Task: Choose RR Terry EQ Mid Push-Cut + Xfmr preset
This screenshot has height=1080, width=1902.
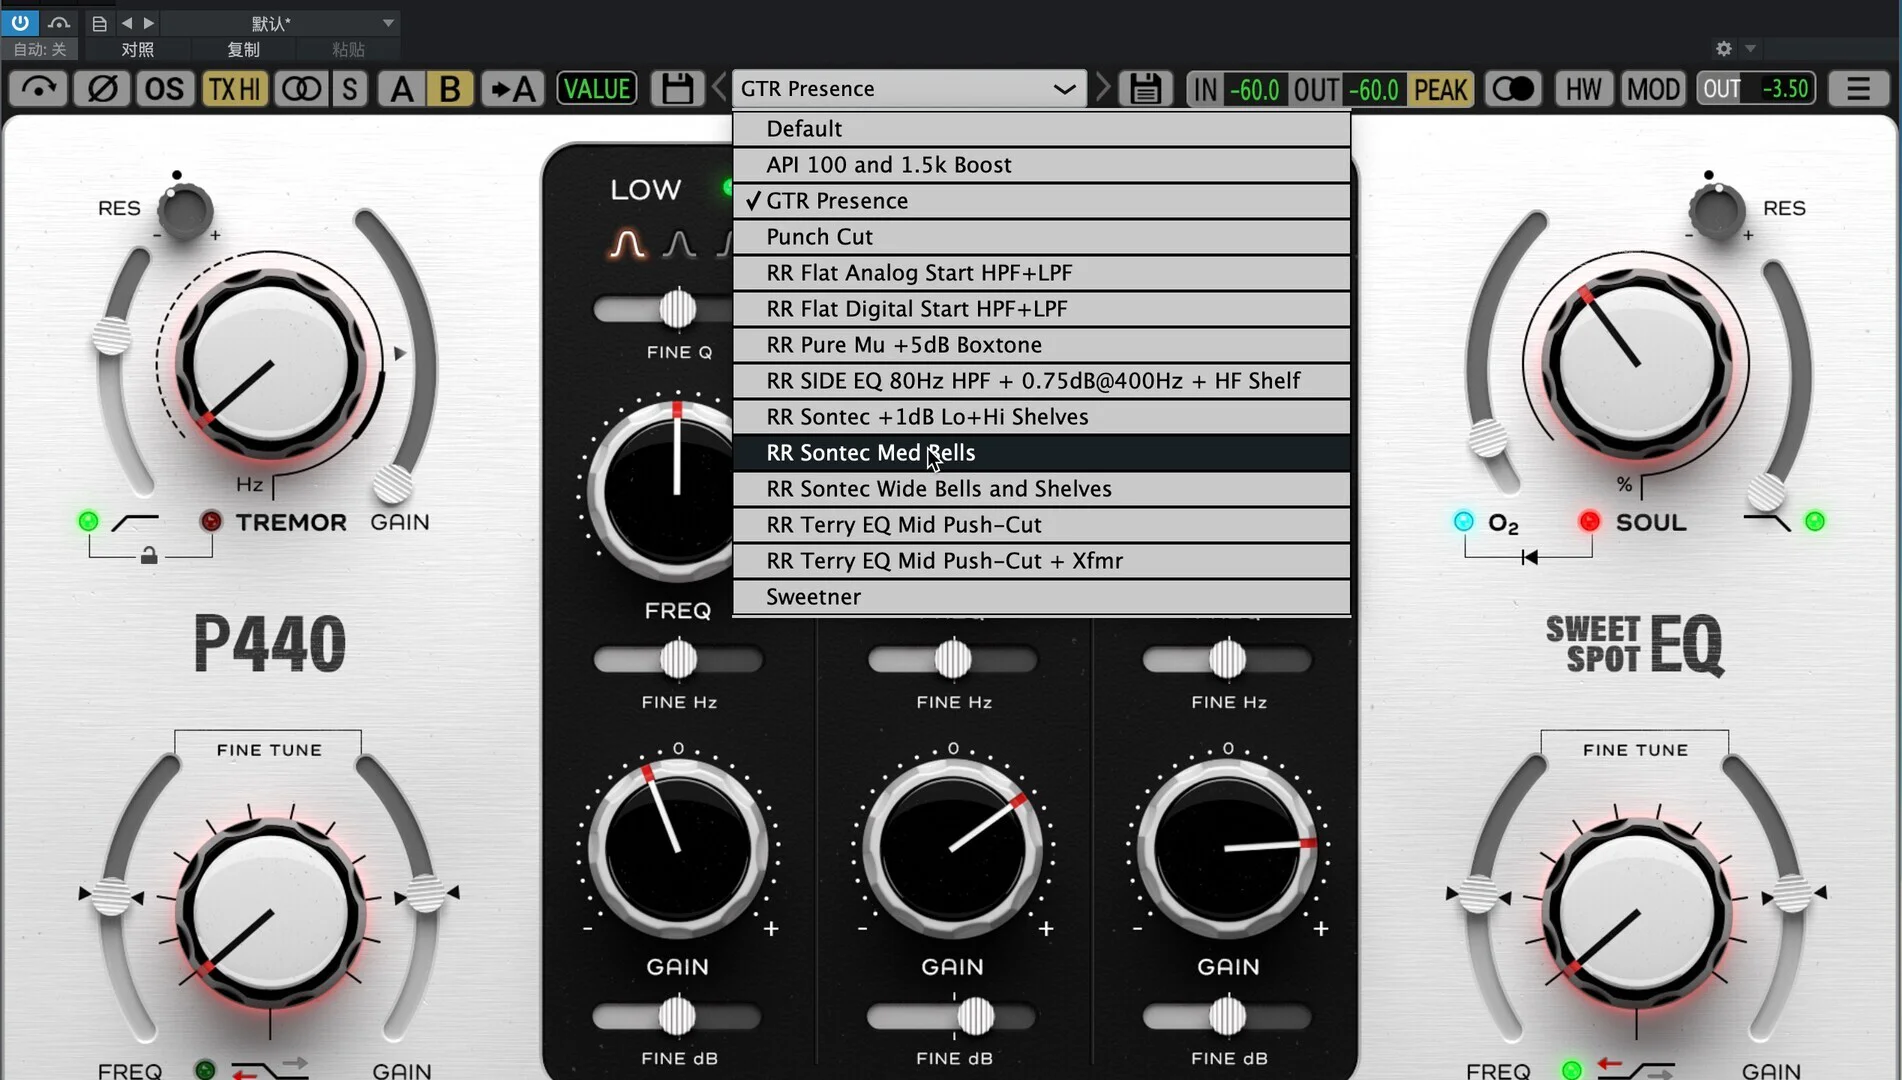Action: click(1041, 561)
